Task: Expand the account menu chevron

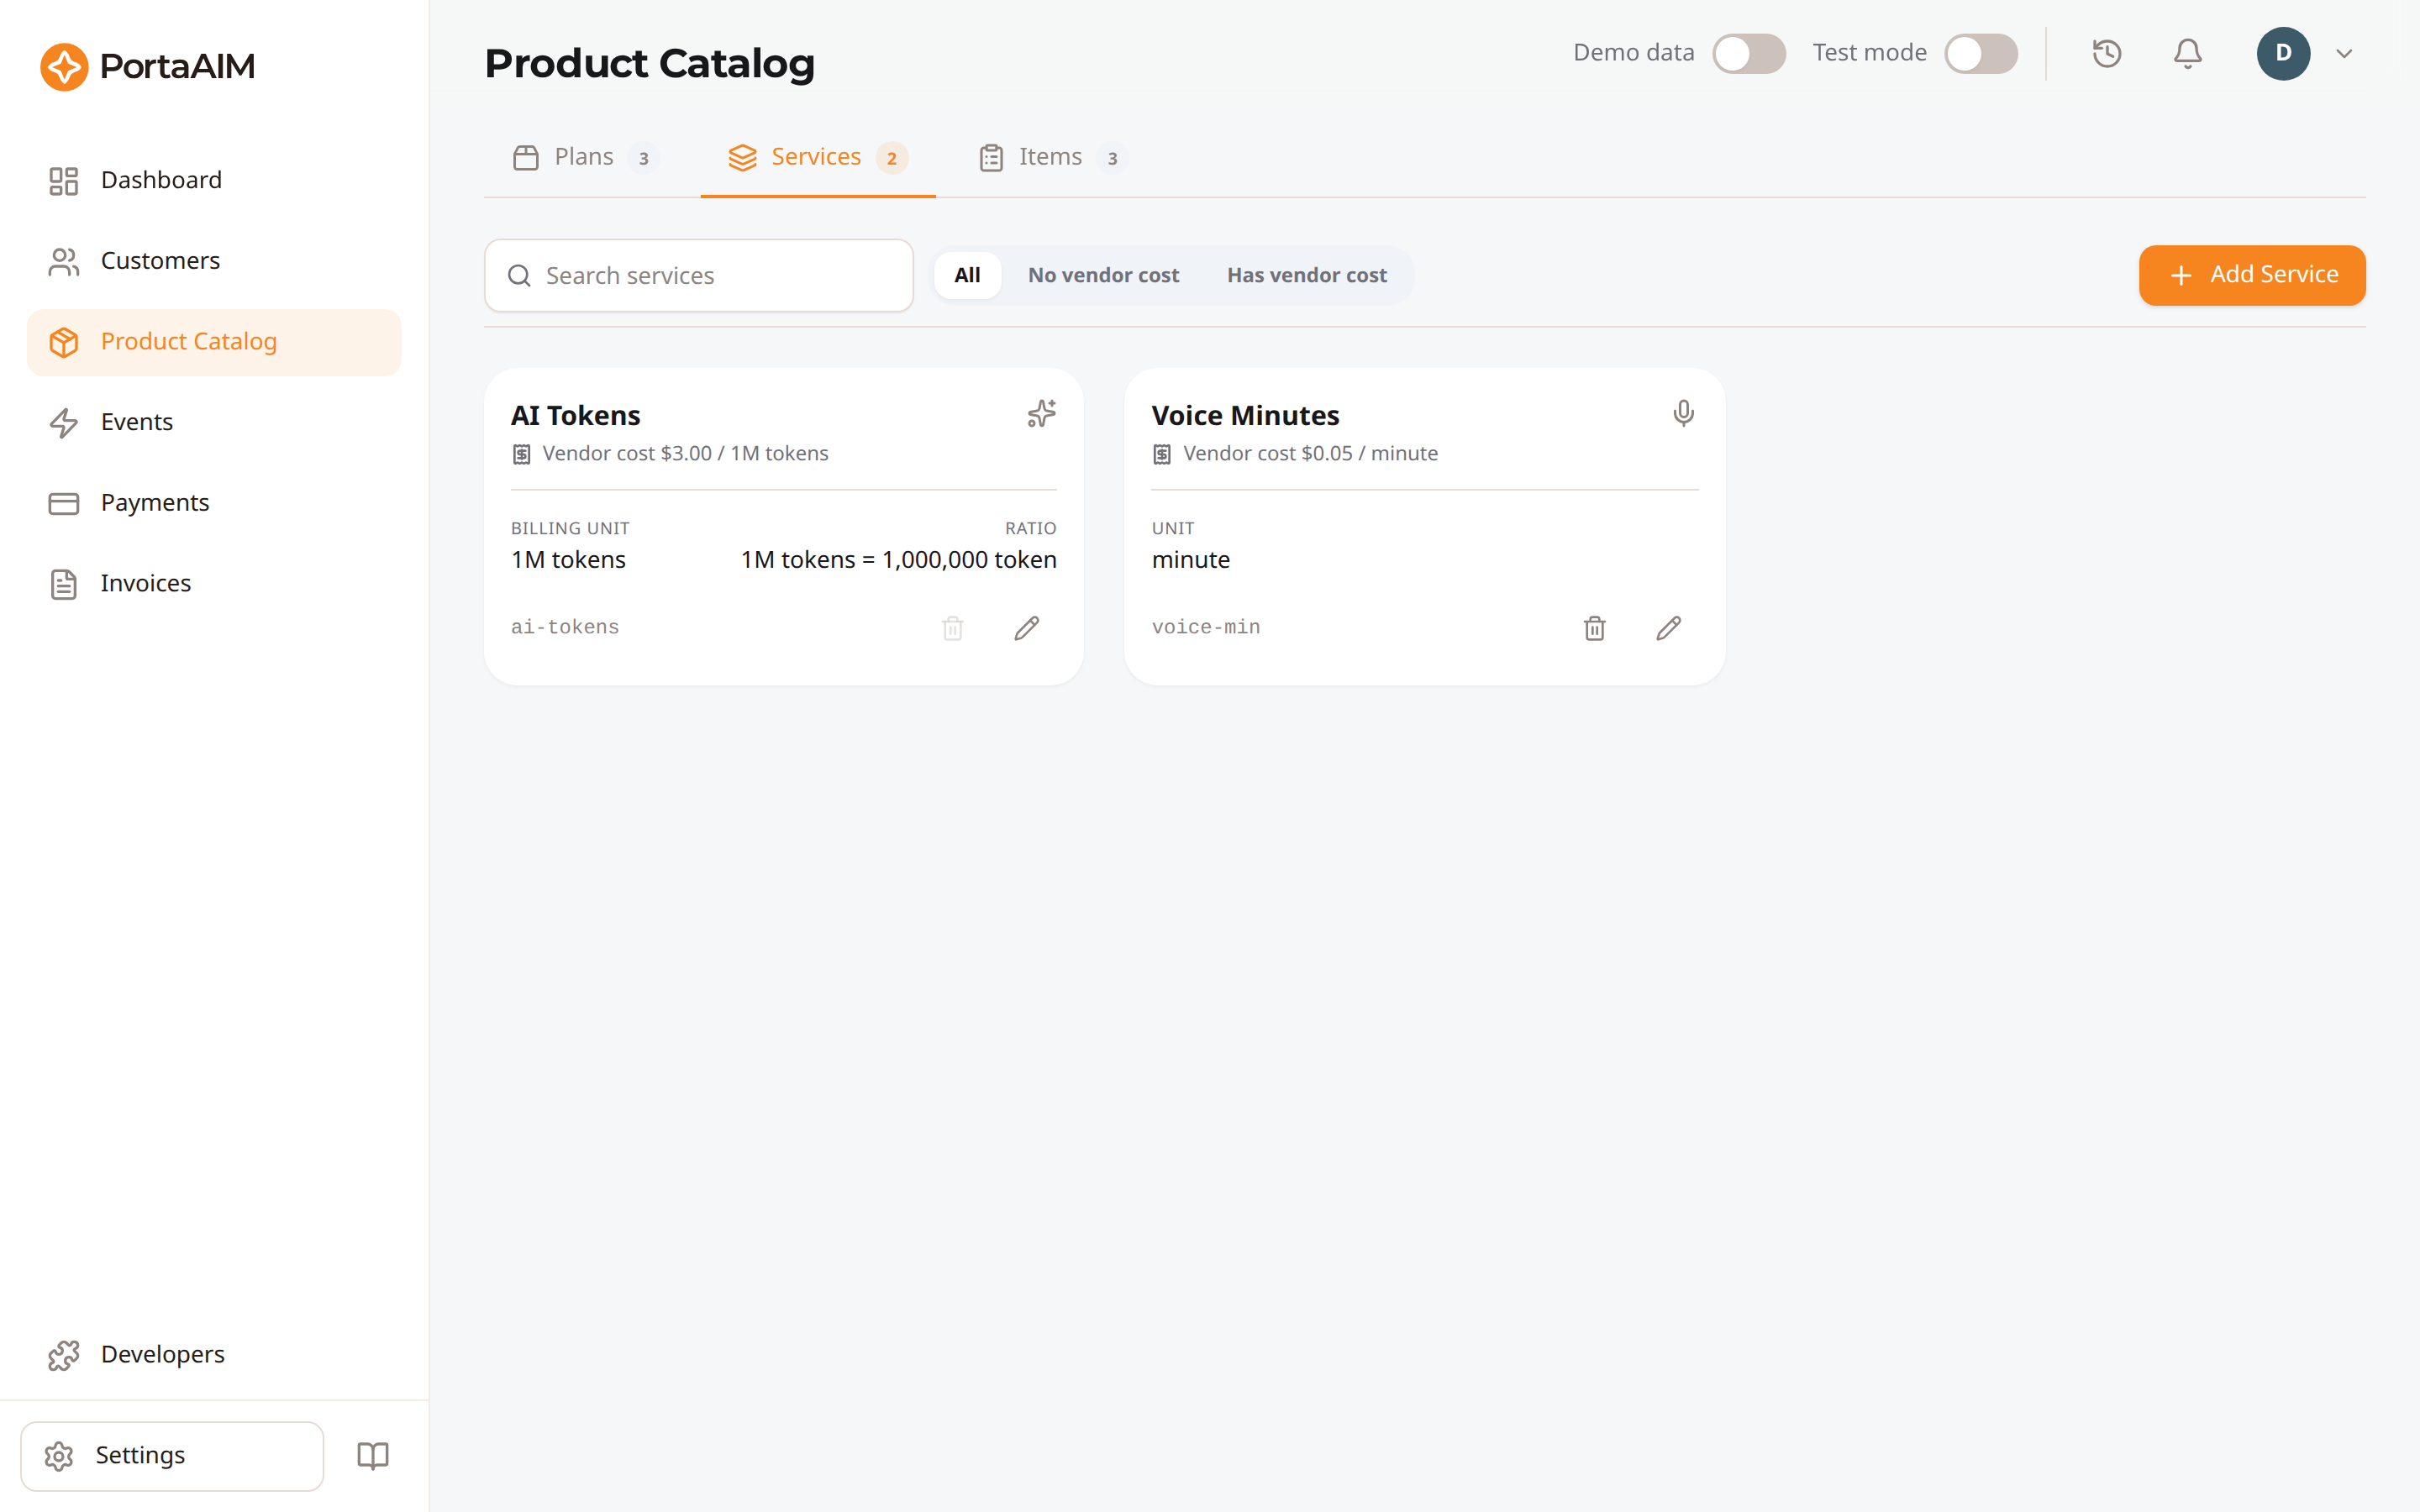Action: click(x=2344, y=54)
